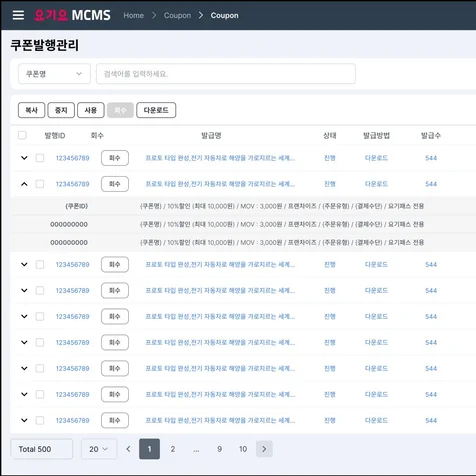Tick checkbox of row directly below coupon details
The height and width of the screenshot is (476, 476).
click(x=40, y=265)
